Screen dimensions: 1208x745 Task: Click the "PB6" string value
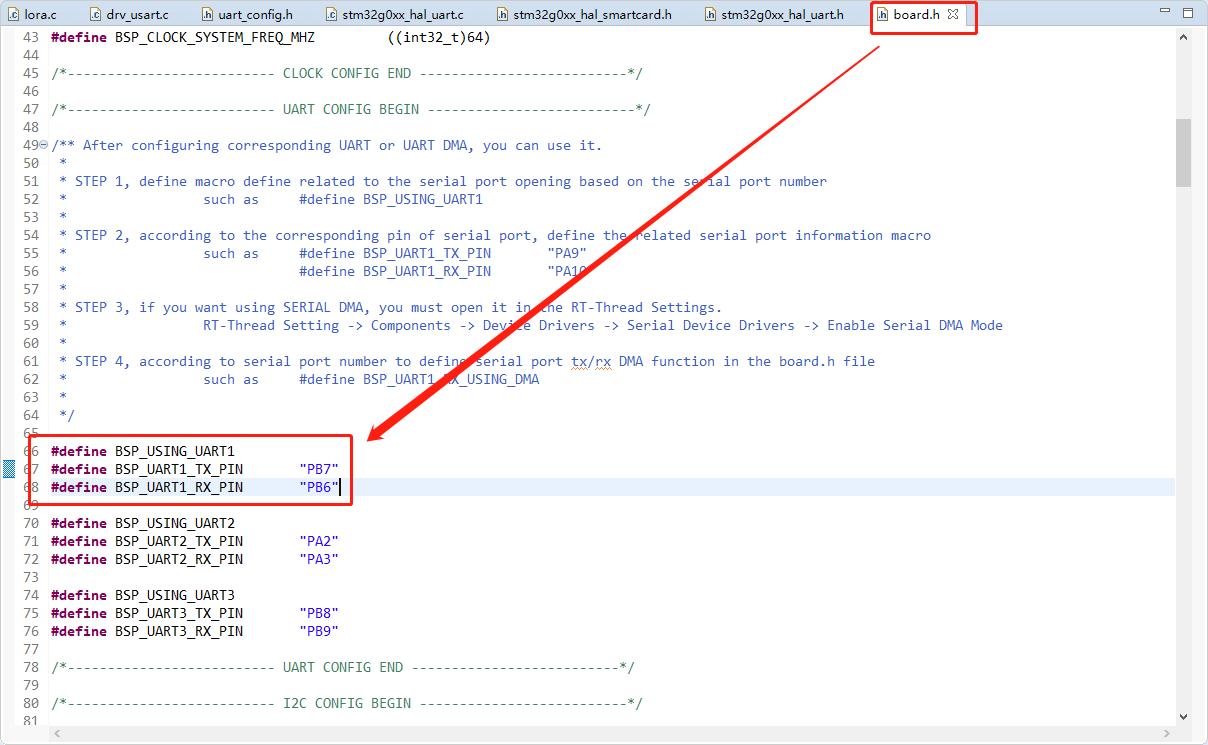click(x=319, y=487)
